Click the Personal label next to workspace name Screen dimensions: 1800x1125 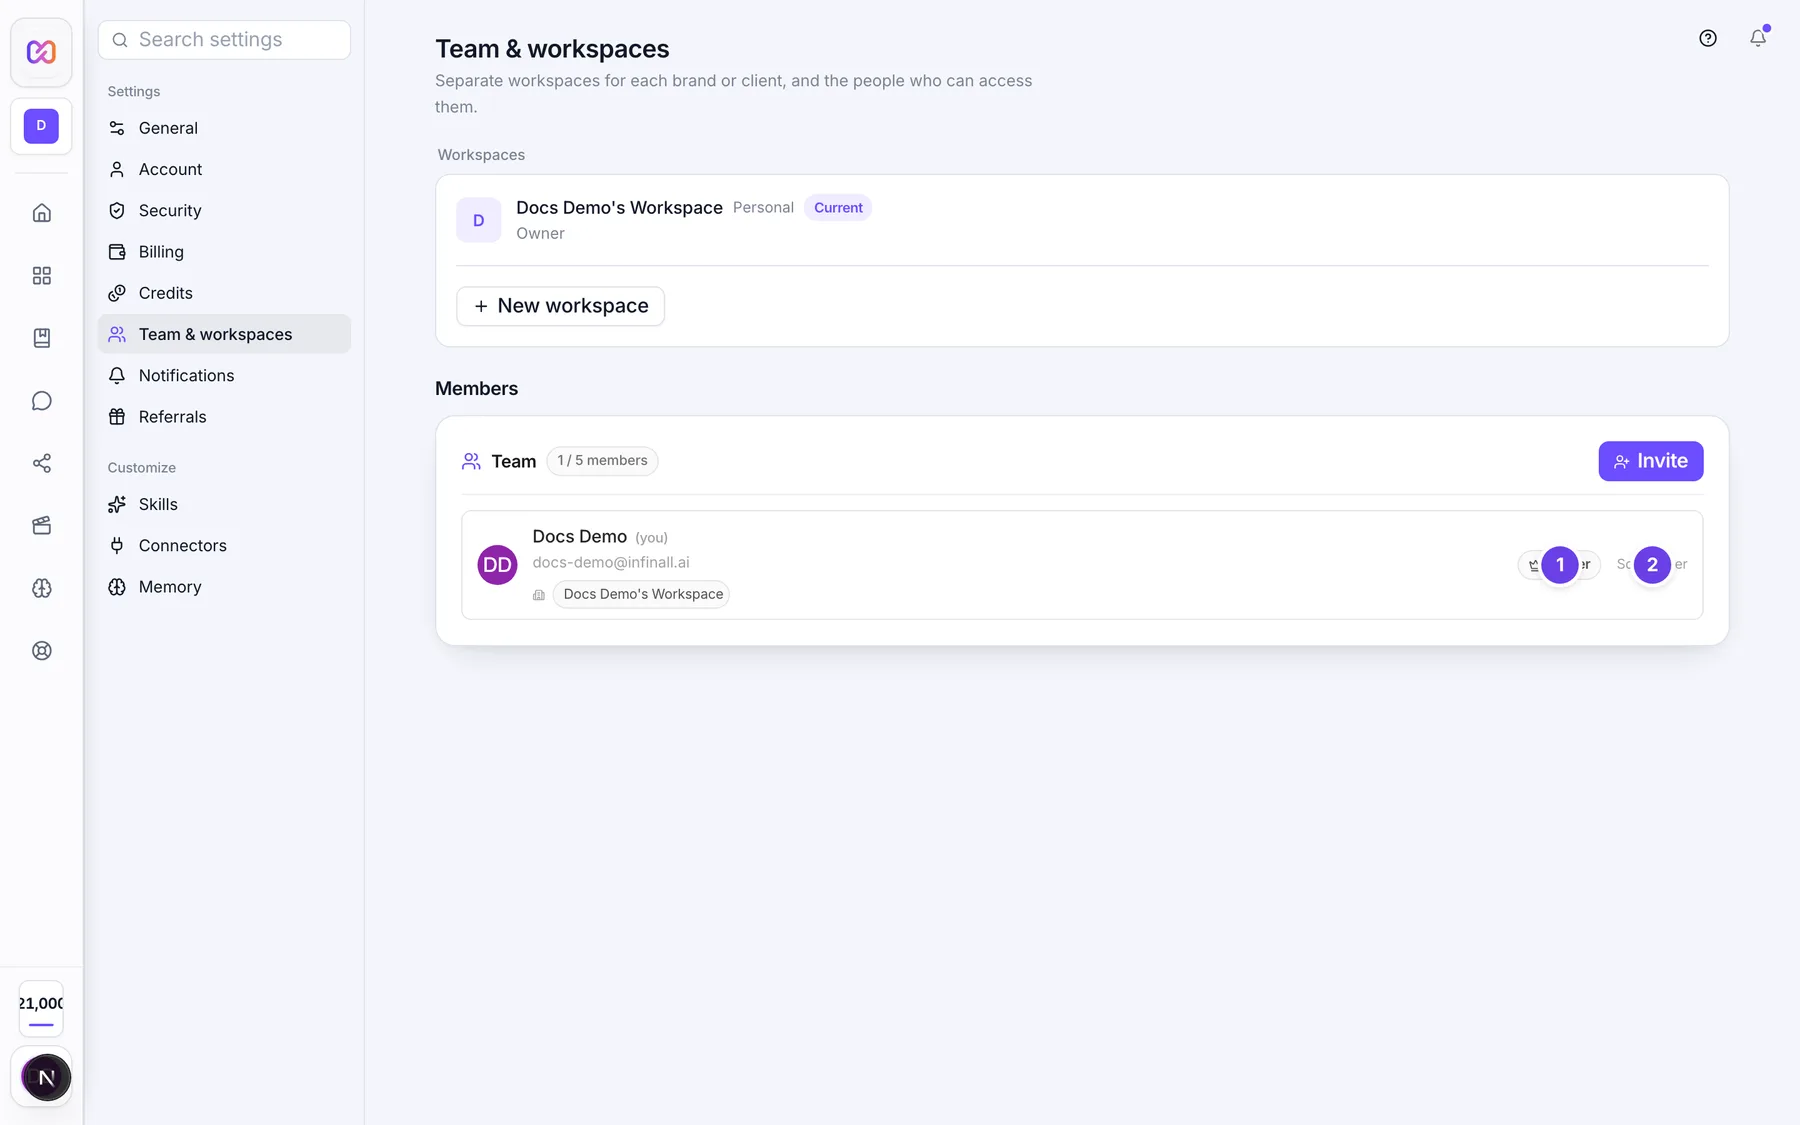pos(763,207)
